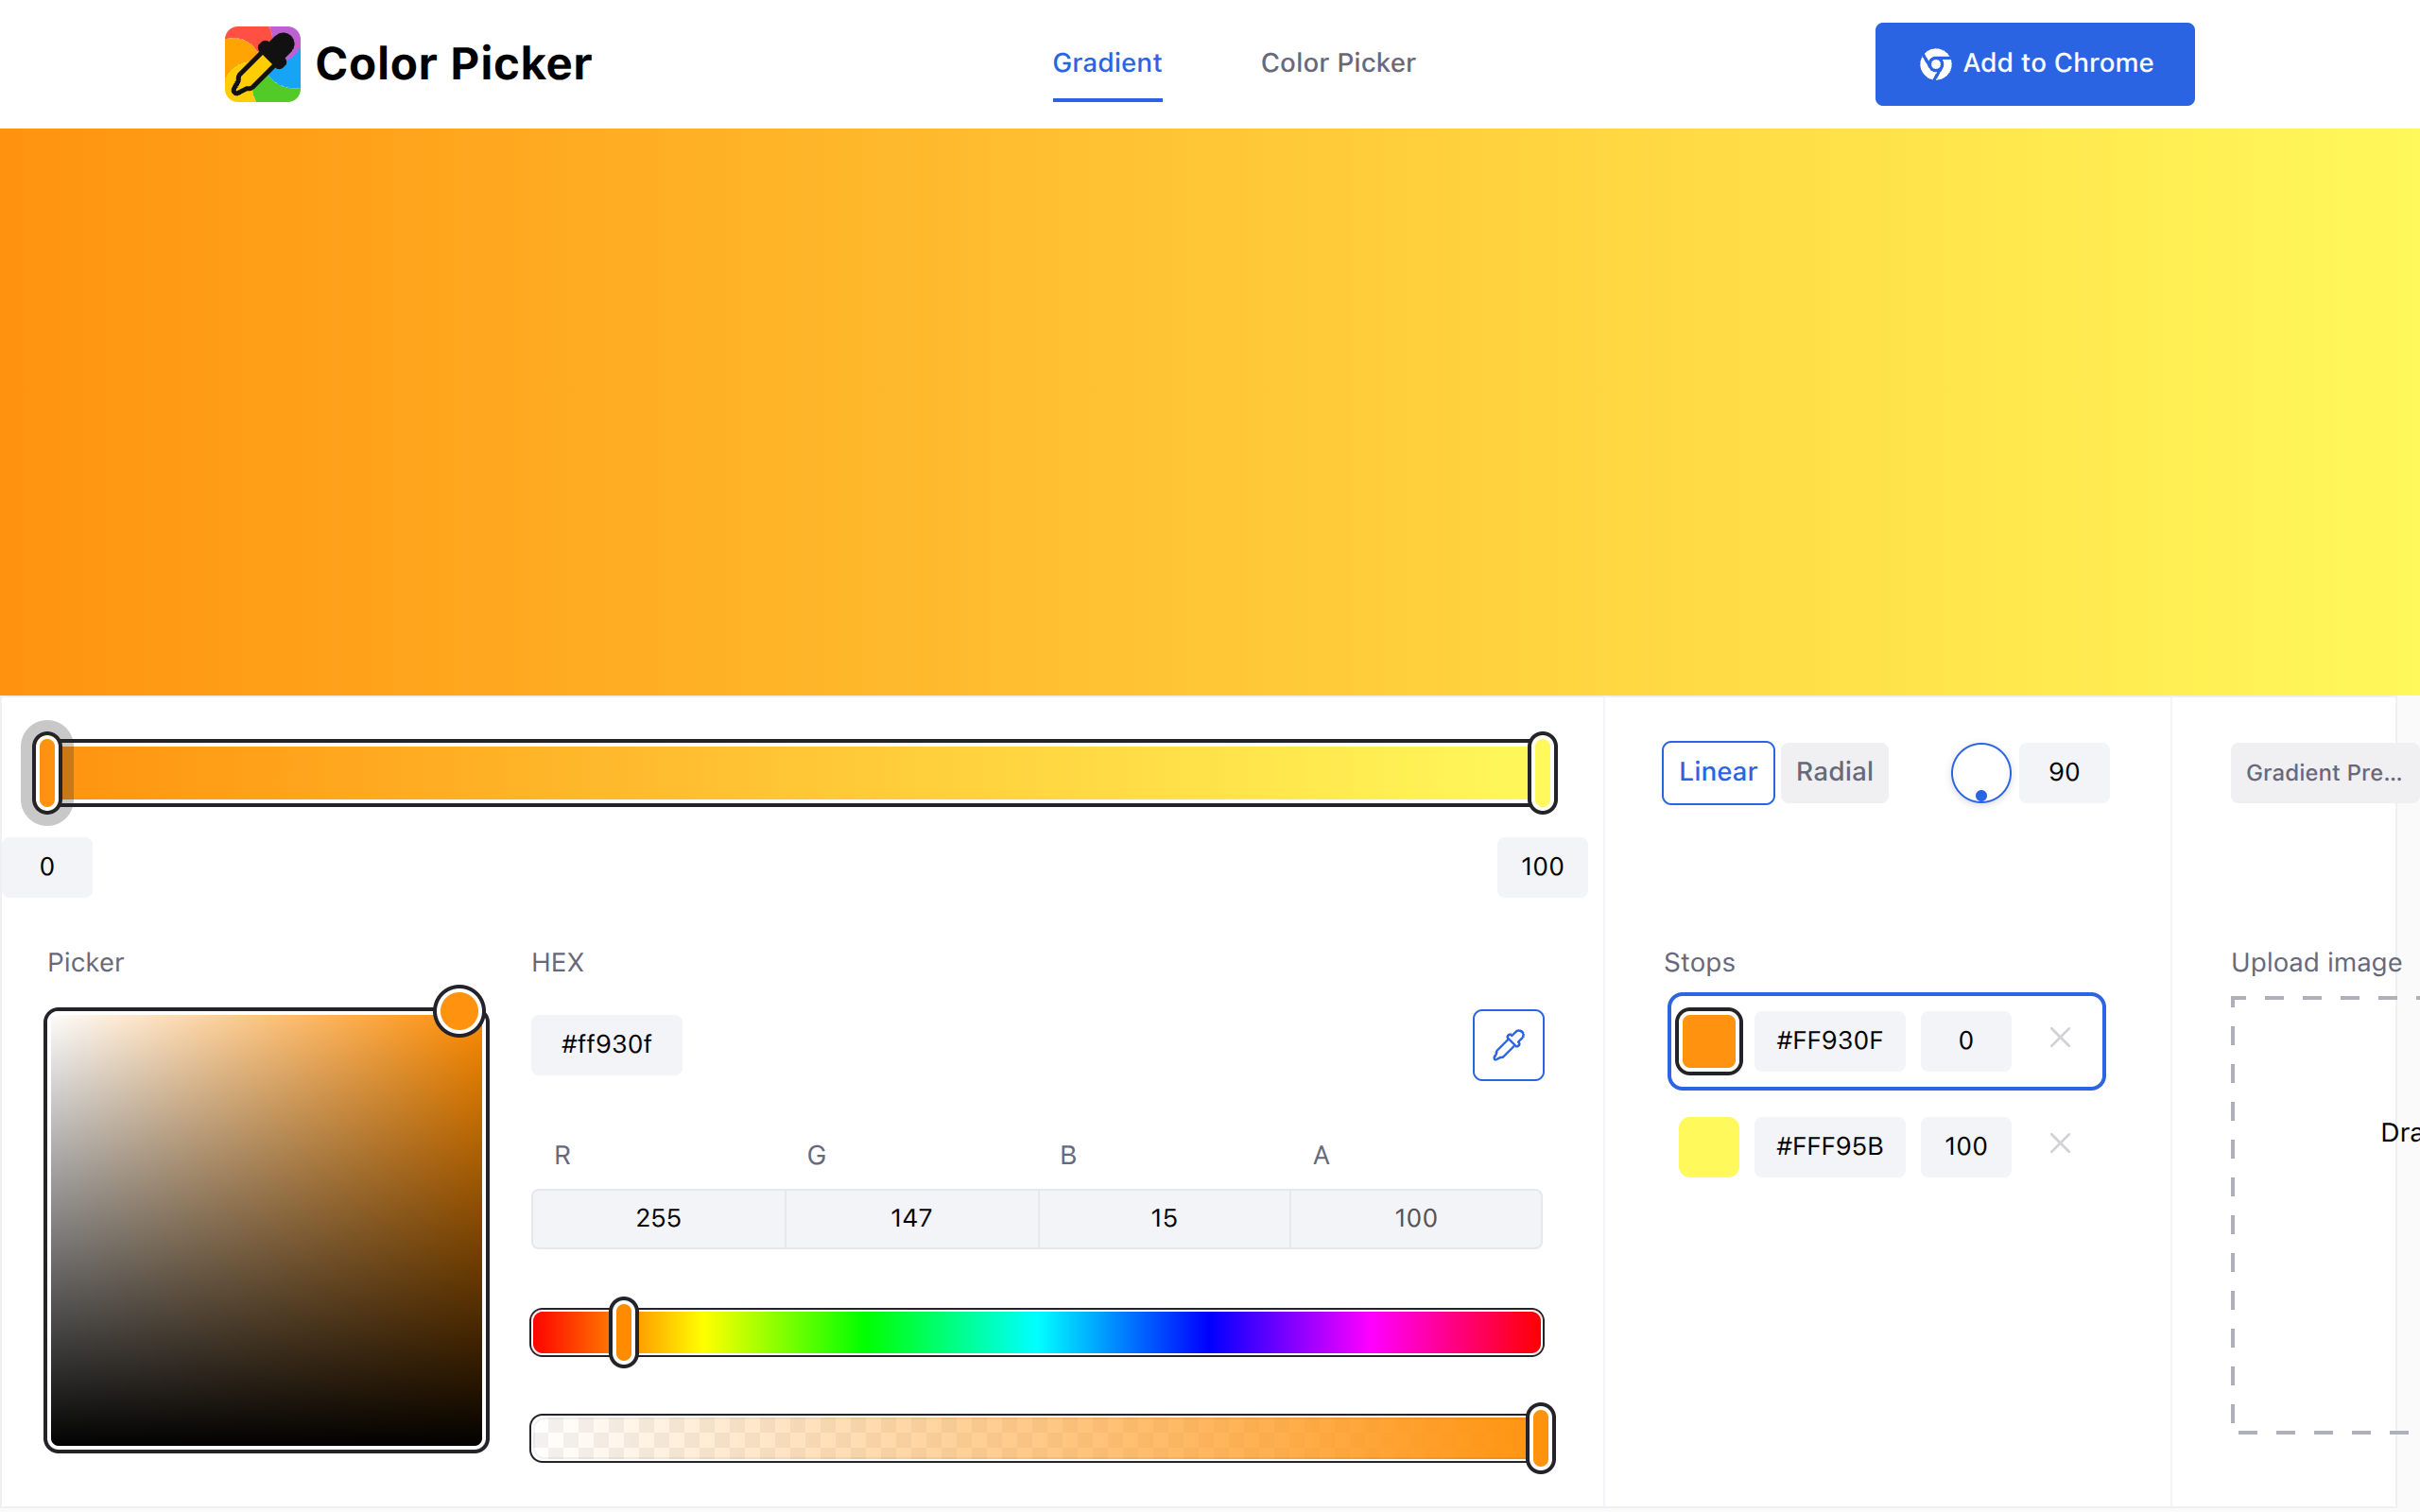Click the Chrome icon in the Add to Chrome button

[1936, 63]
